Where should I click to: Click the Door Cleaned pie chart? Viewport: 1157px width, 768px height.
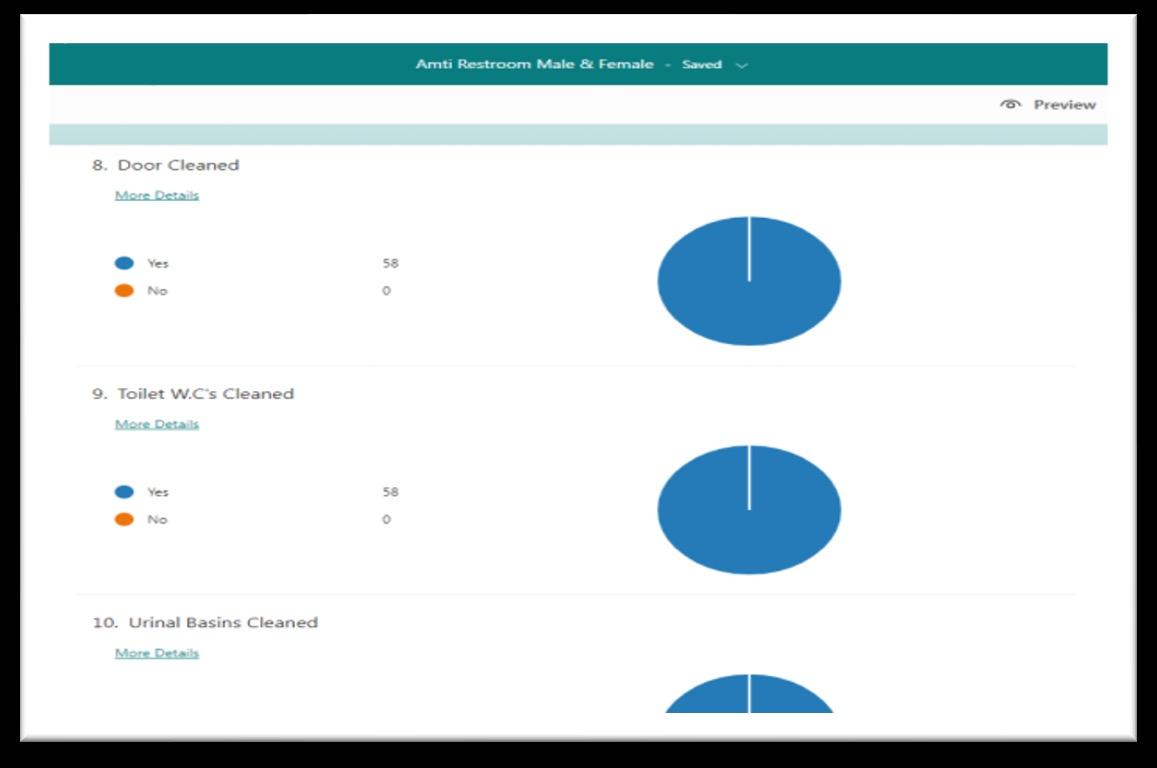(x=749, y=280)
